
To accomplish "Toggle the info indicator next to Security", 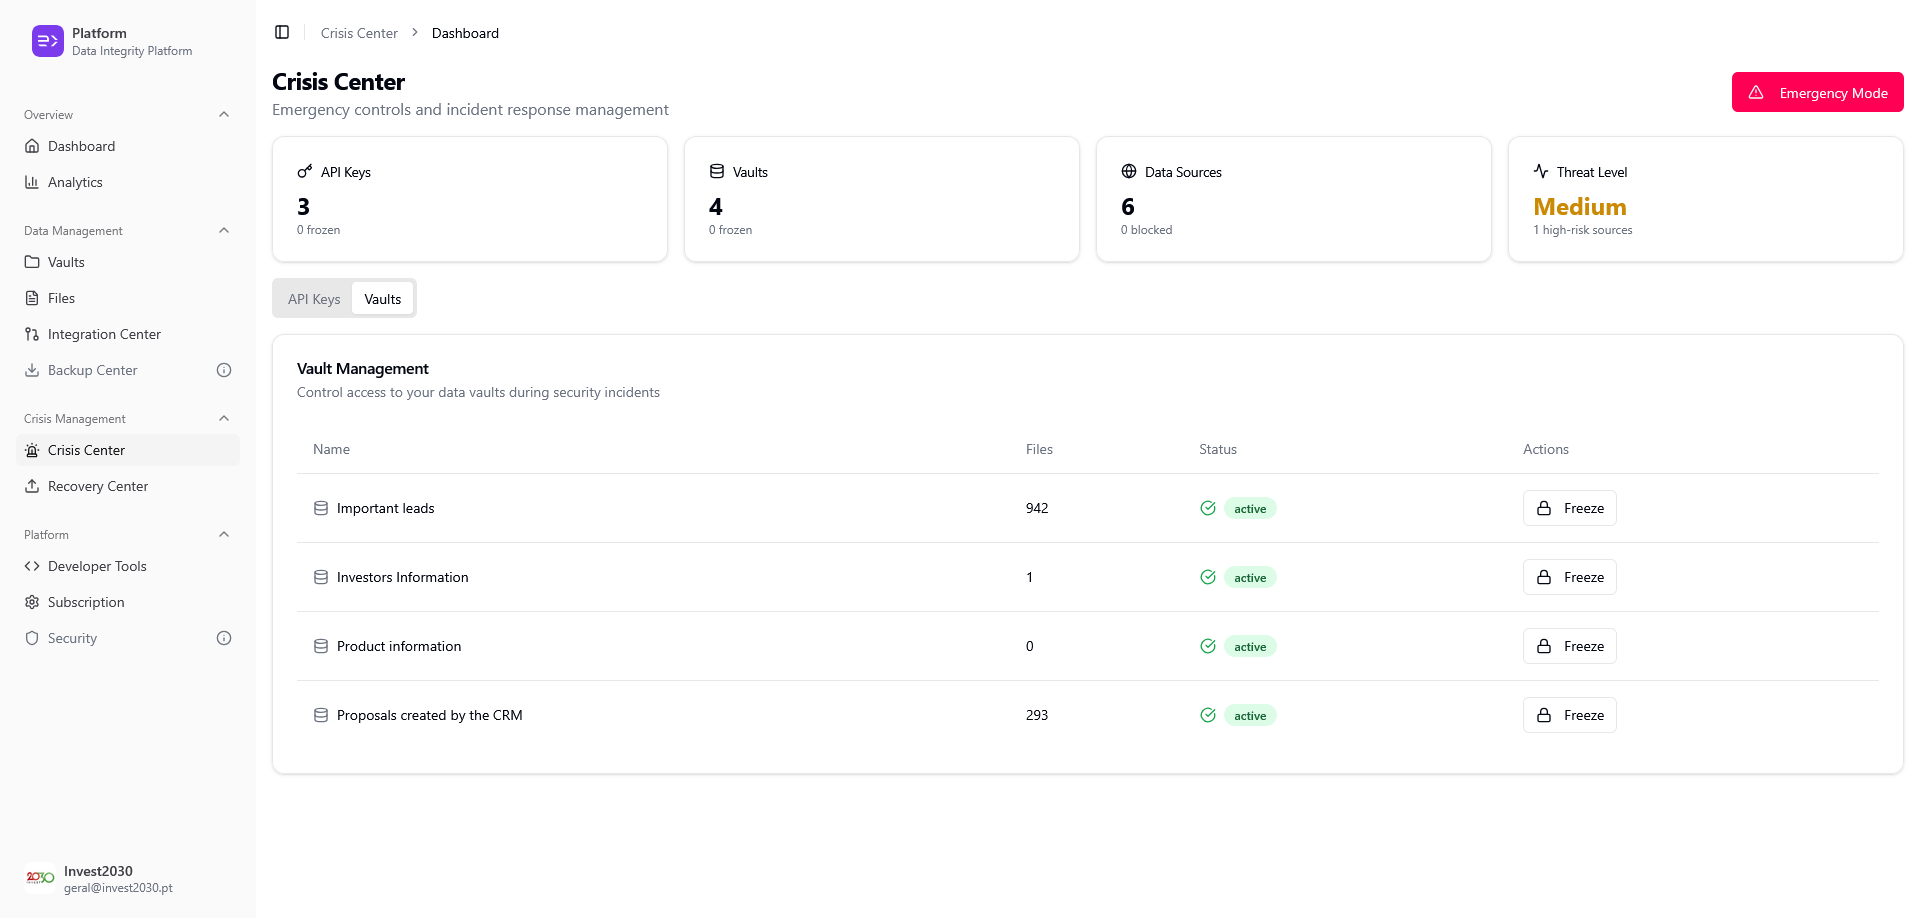I will tap(223, 638).
